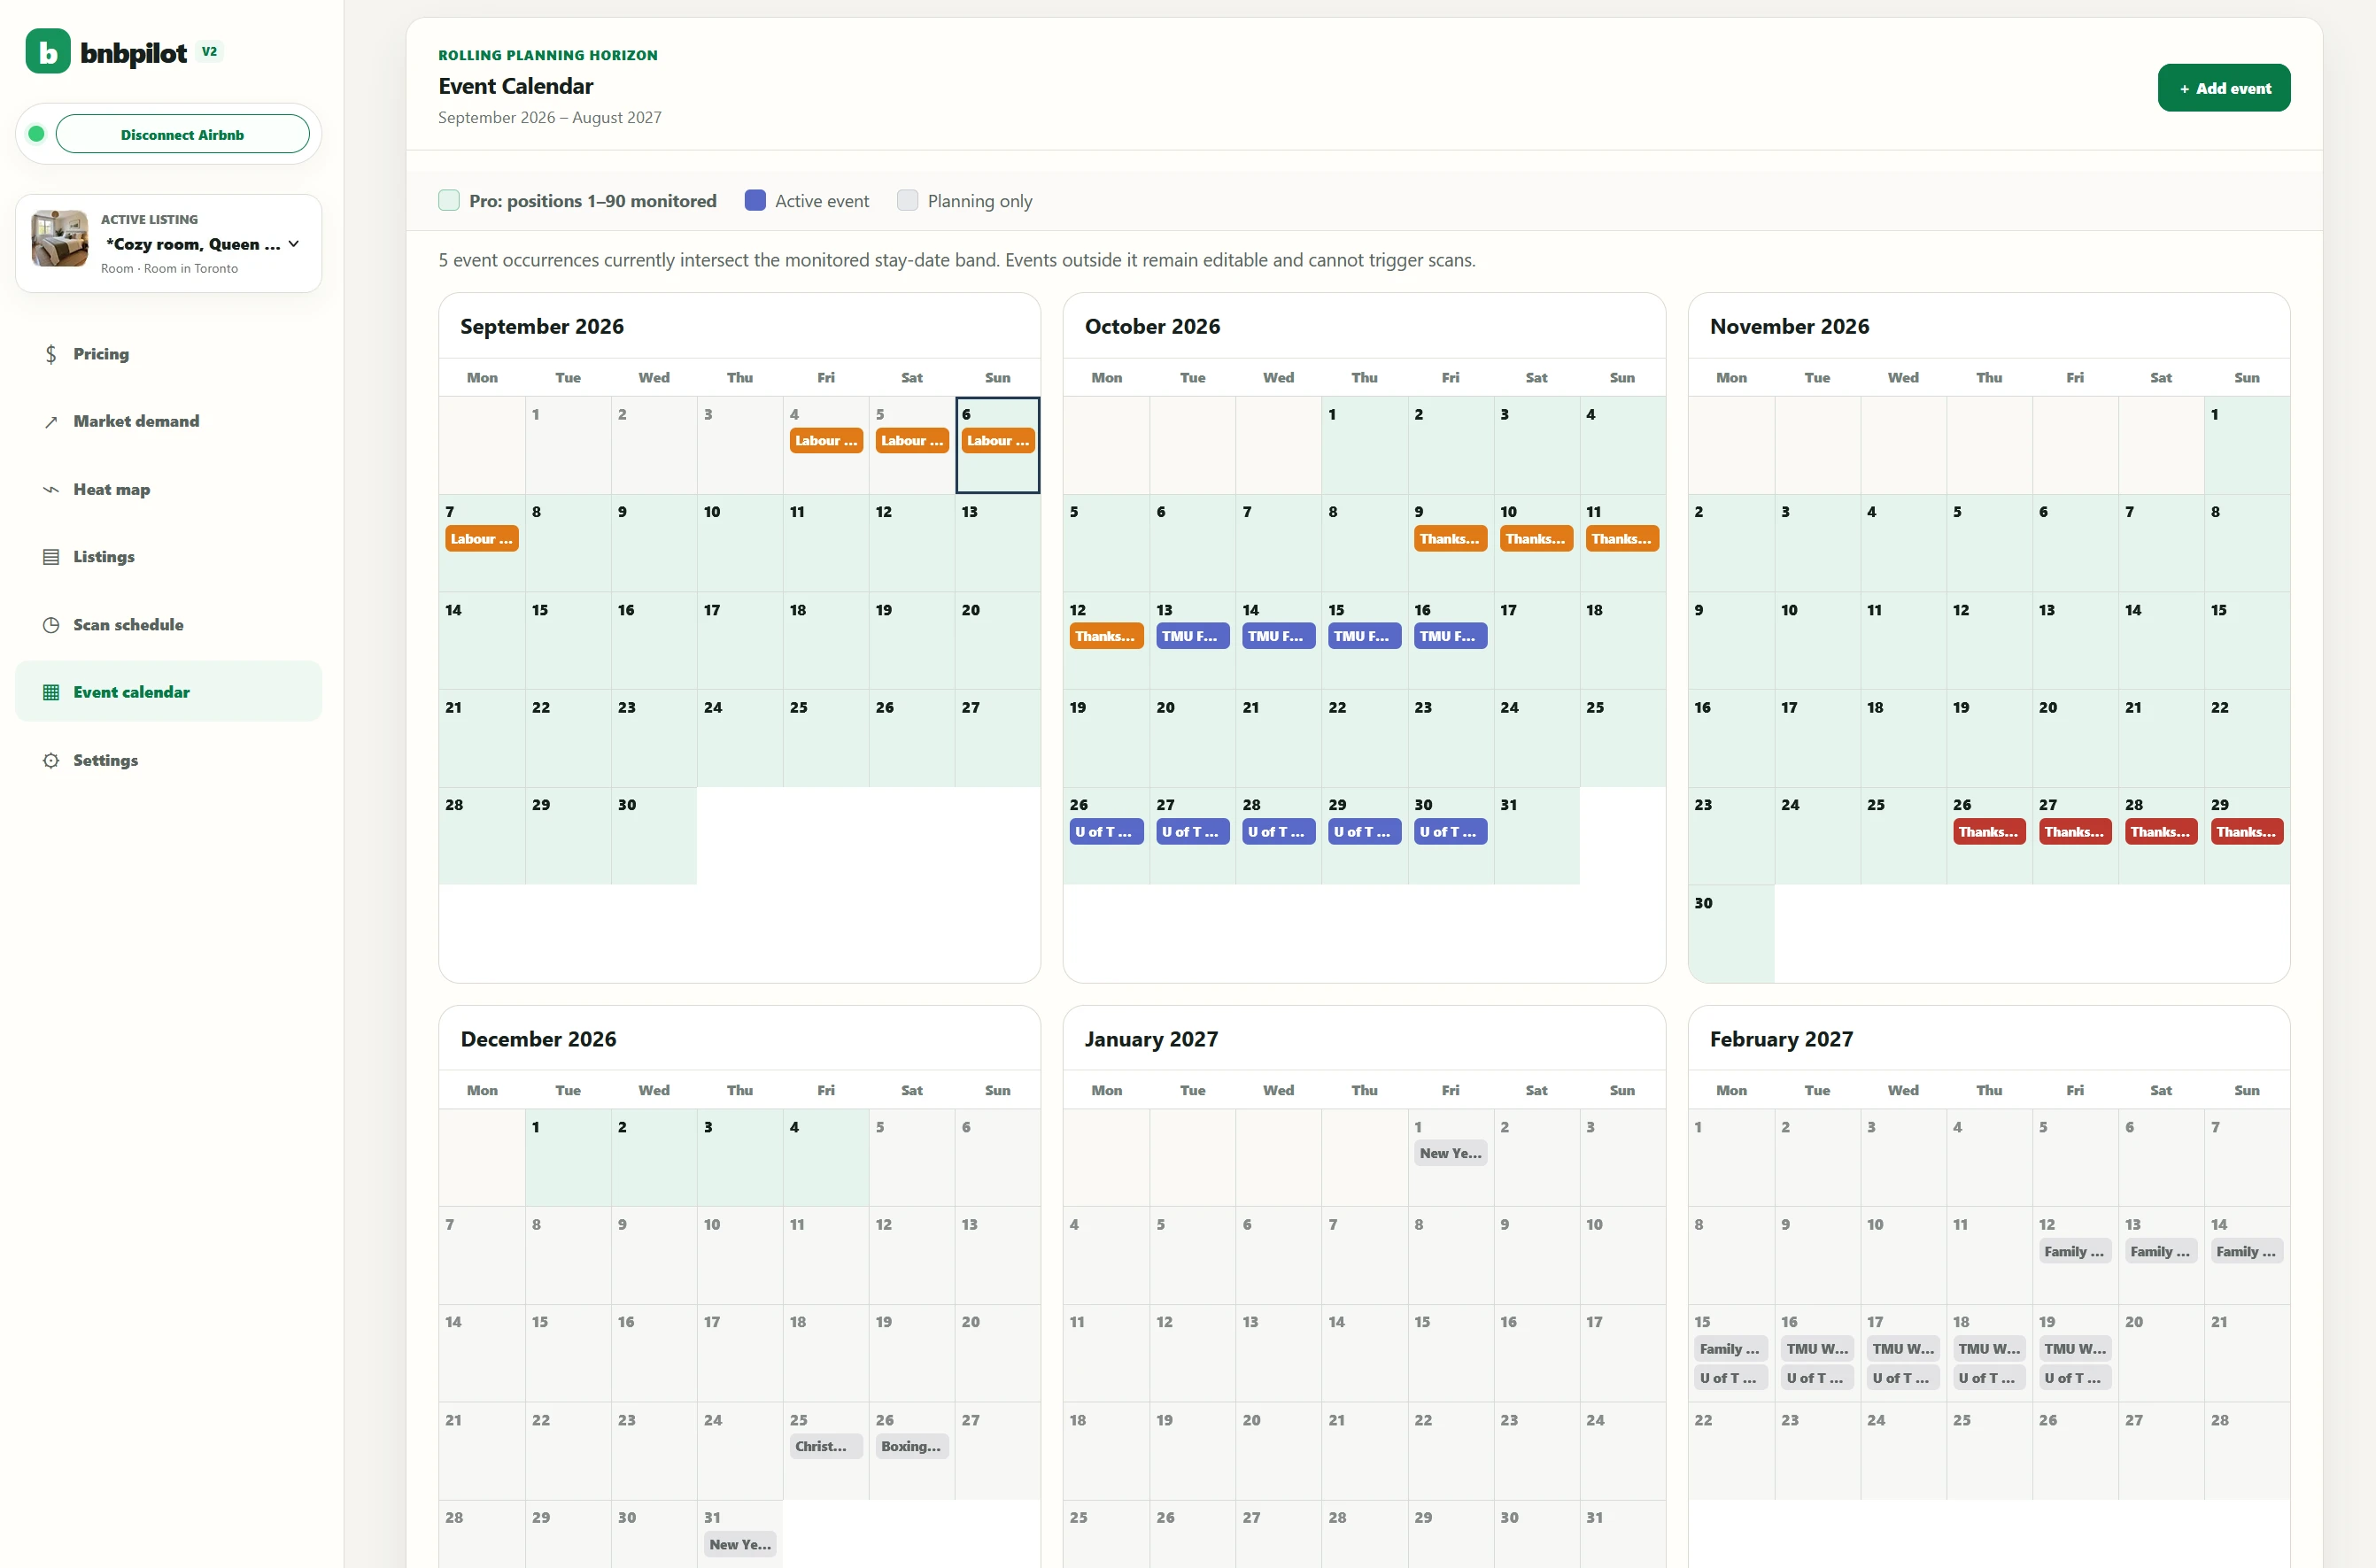Select November 30 2026 day cell
This screenshot has width=2376, height=1568.
coord(1731,933)
